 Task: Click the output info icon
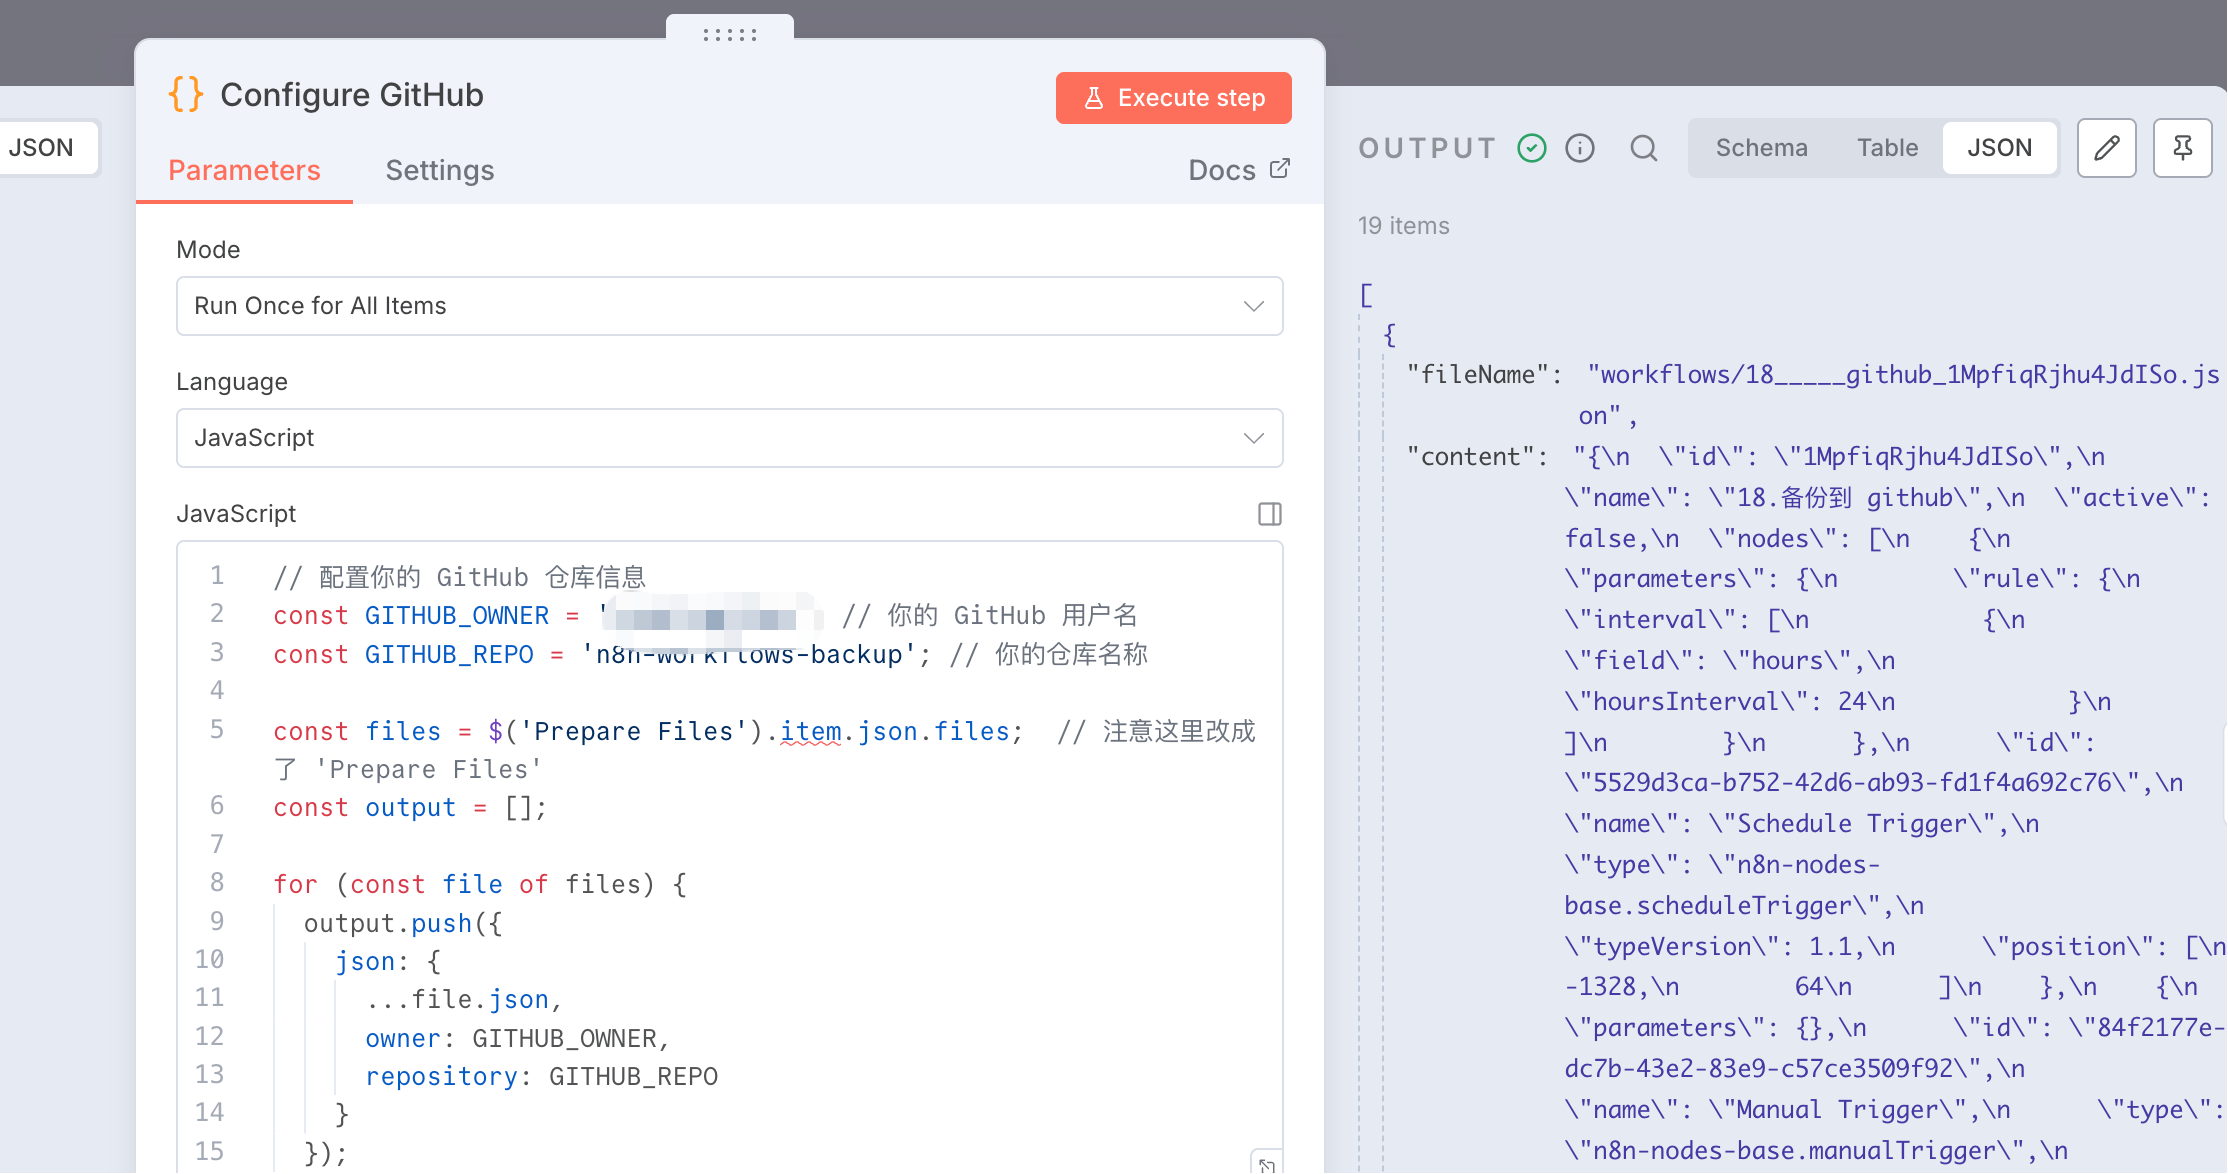[x=1580, y=148]
